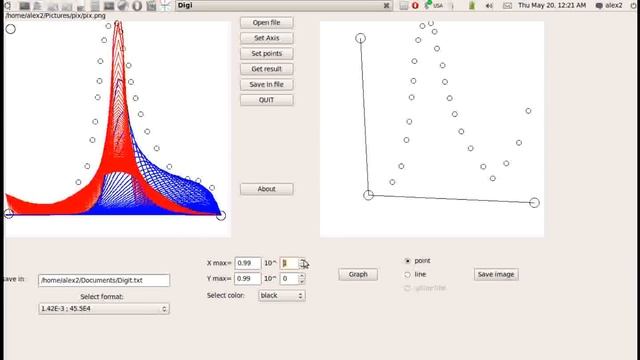Click the top axis circle on result graph
The image size is (640, 360).
[360, 38]
